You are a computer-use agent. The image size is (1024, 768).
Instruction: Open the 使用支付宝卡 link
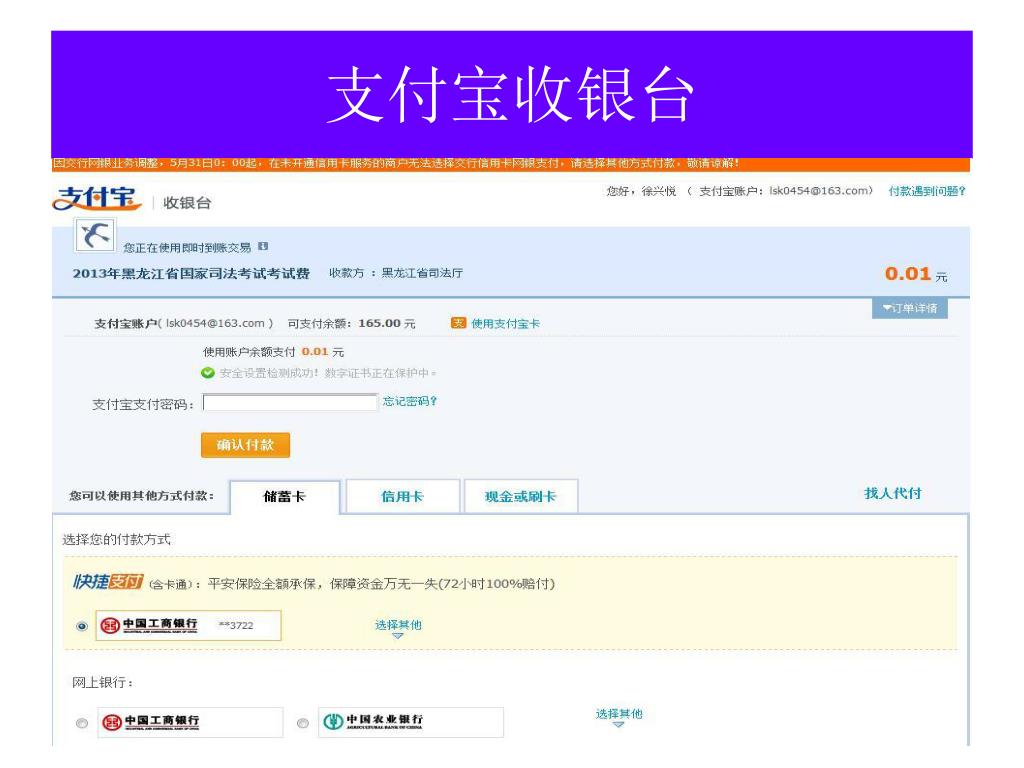(x=505, y=323)
